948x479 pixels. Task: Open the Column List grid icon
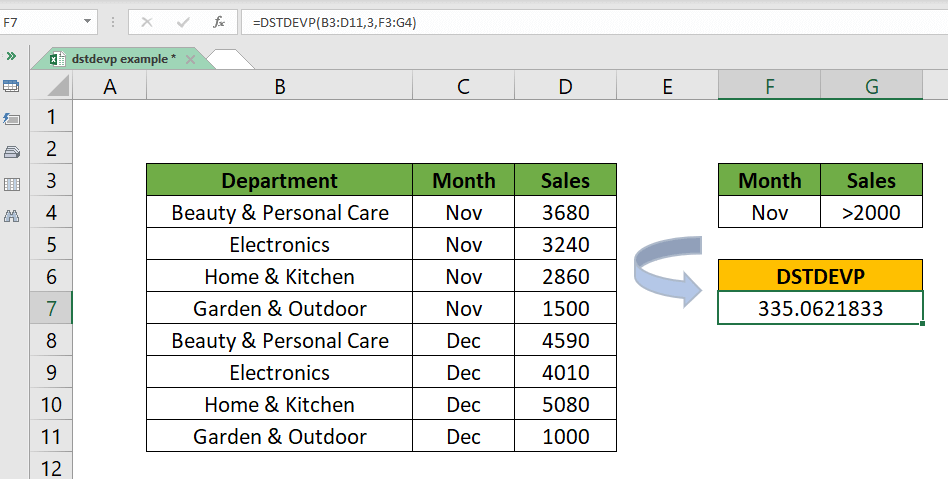(x=11, y=184)
